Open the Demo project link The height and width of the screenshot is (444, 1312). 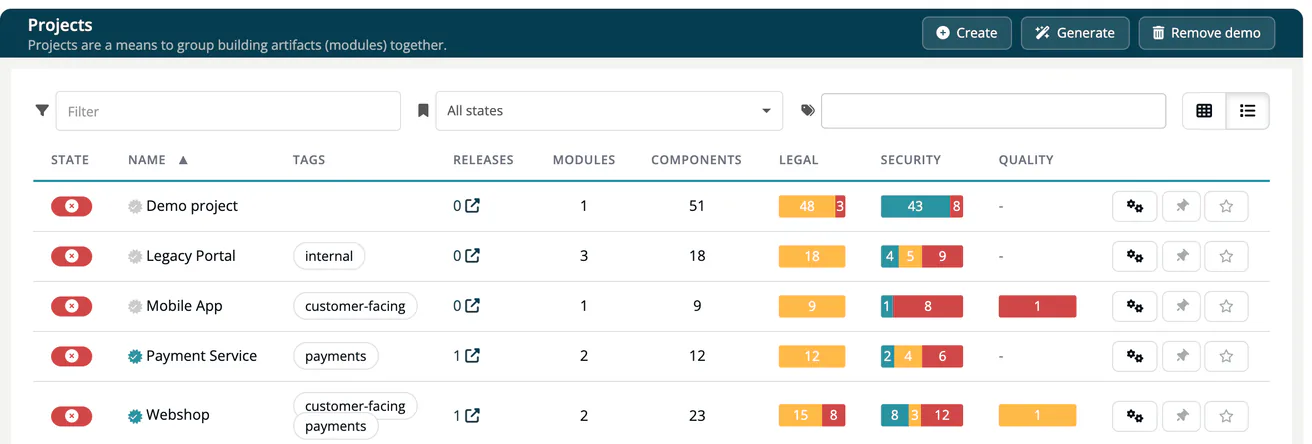point(192,206)
